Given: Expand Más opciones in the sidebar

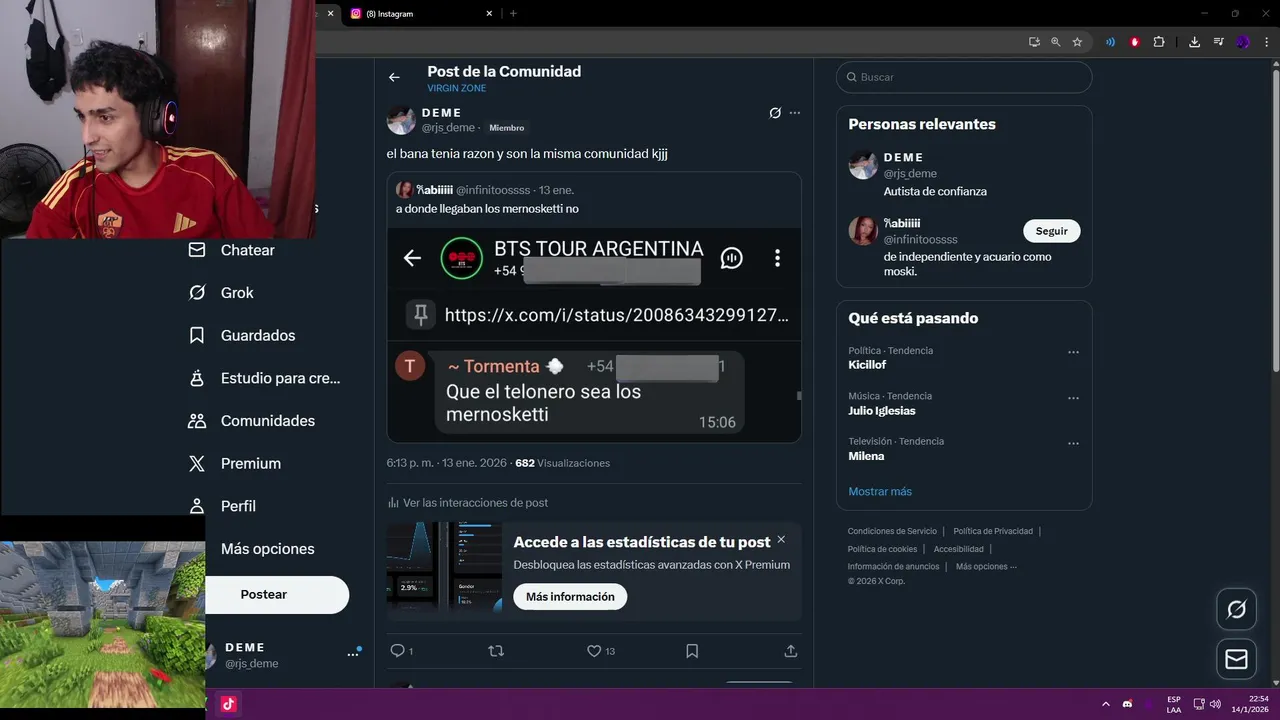Looking at the screenshot, I should coord(267,549).
